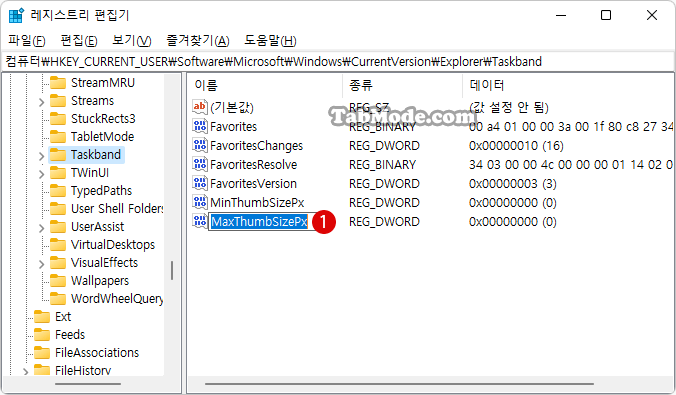The width and height of the screenshot is (676, 395).
Task: Select the Wallpapers tree key
Action: [x=100, y=281]
